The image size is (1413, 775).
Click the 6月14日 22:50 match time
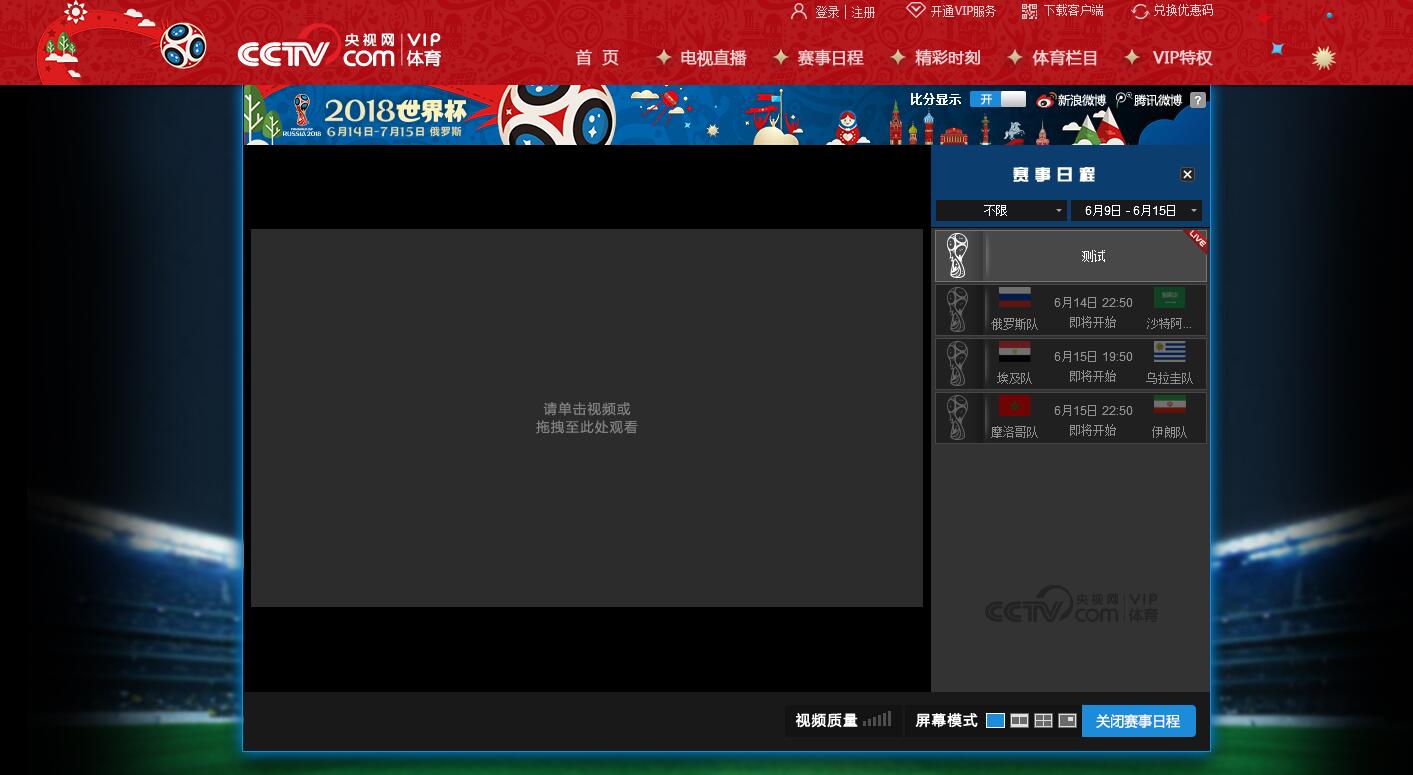(x=1093, y=302)
